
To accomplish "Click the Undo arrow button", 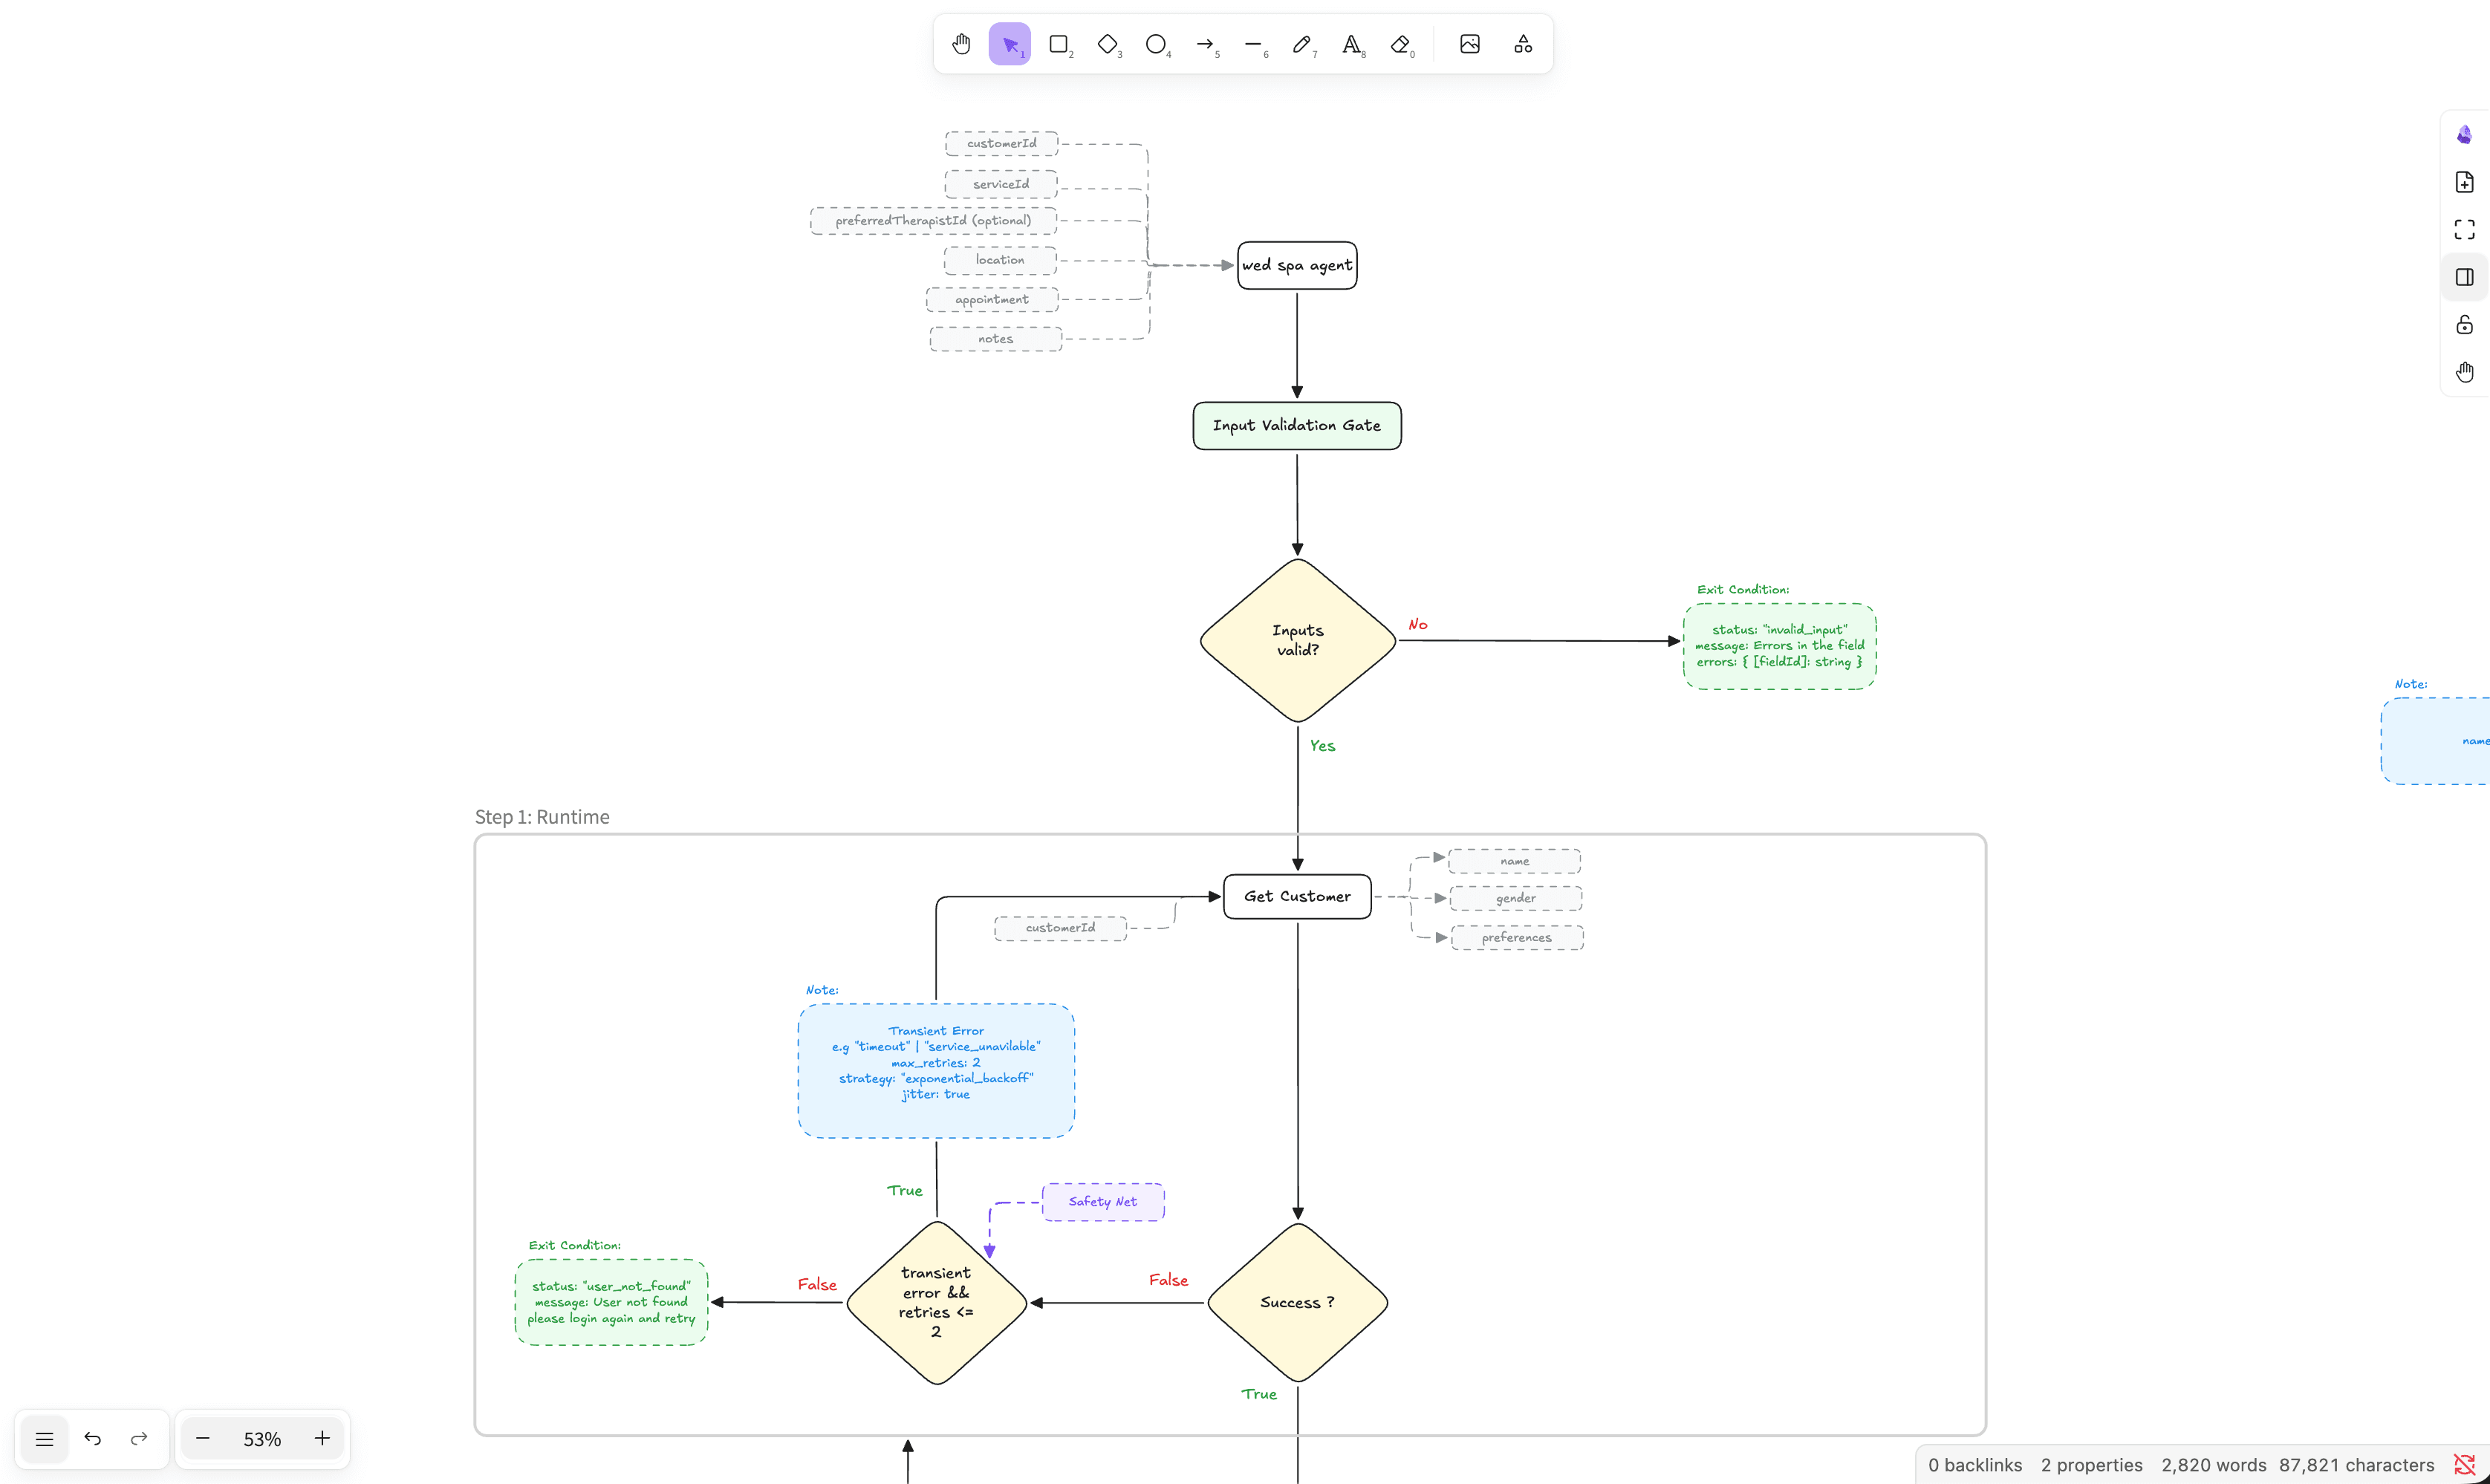I will click(93, 1439).
